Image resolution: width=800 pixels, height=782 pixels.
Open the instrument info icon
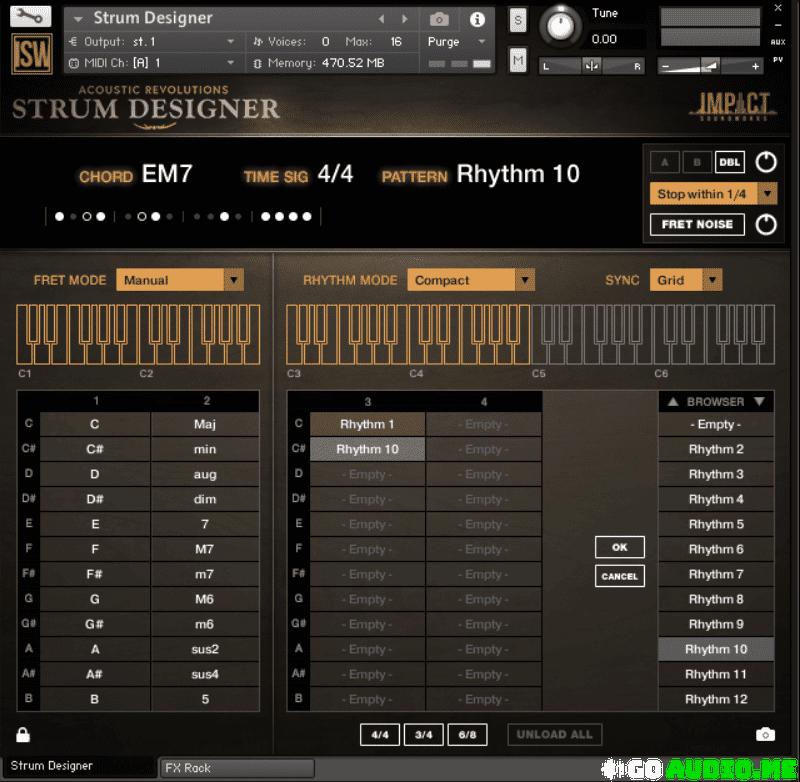(x=477, y=19)
